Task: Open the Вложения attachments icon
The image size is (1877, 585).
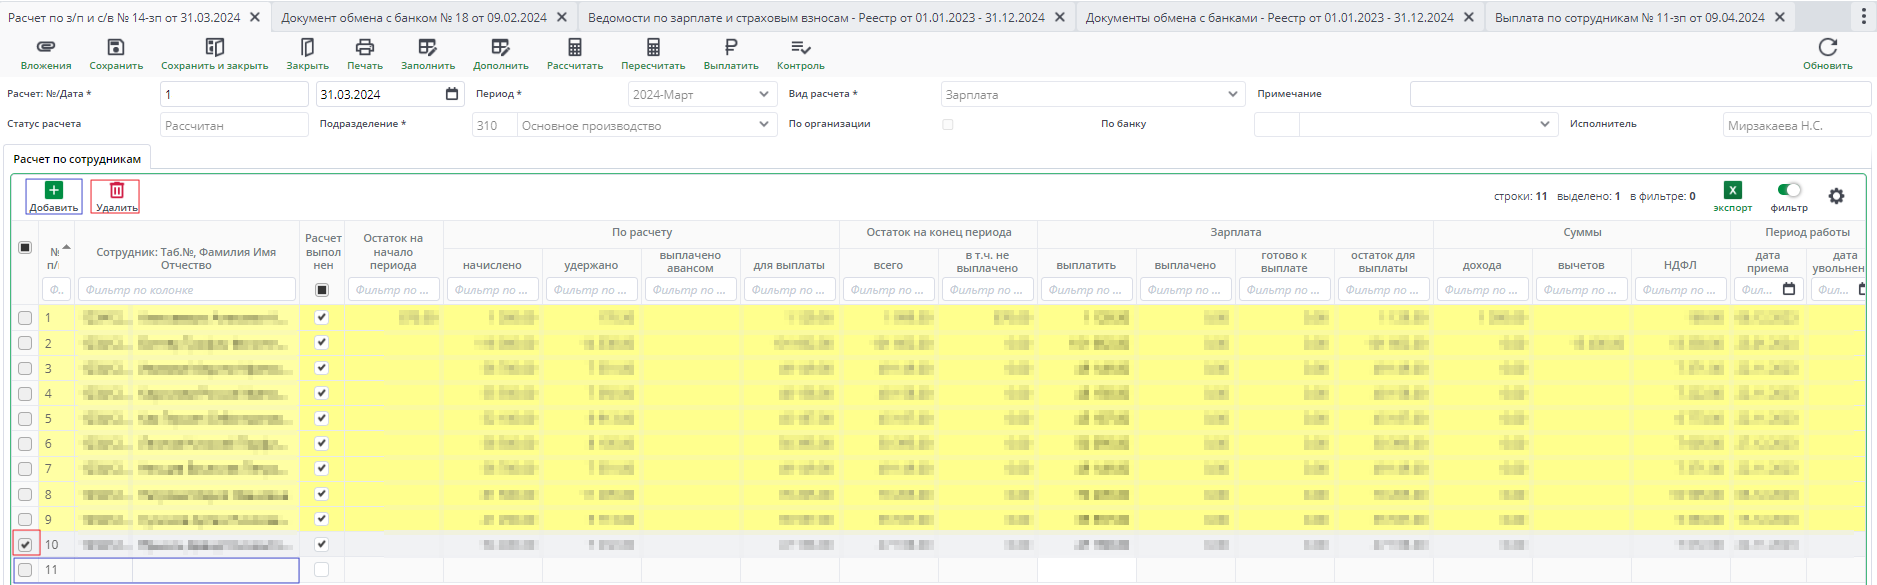Action: (46, 48)
